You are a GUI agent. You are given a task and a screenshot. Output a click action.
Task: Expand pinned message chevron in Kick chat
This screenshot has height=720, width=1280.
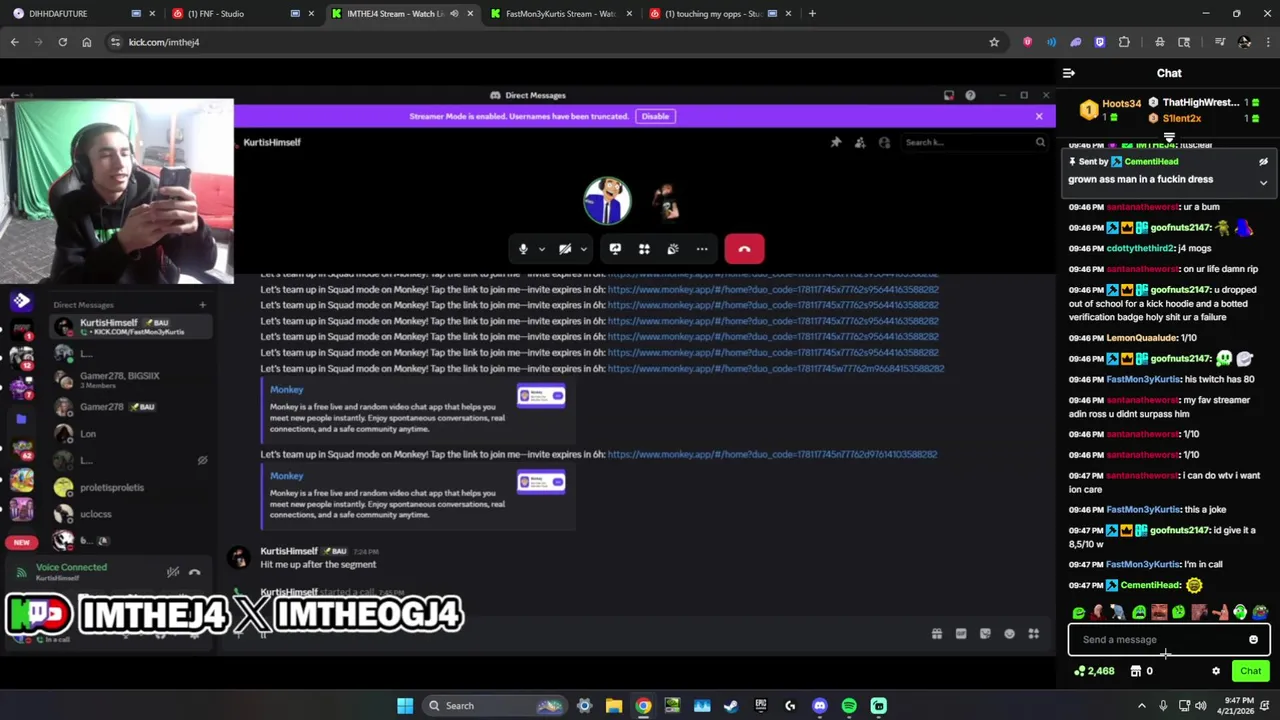pyautogui.click(x=1263, y=183)
